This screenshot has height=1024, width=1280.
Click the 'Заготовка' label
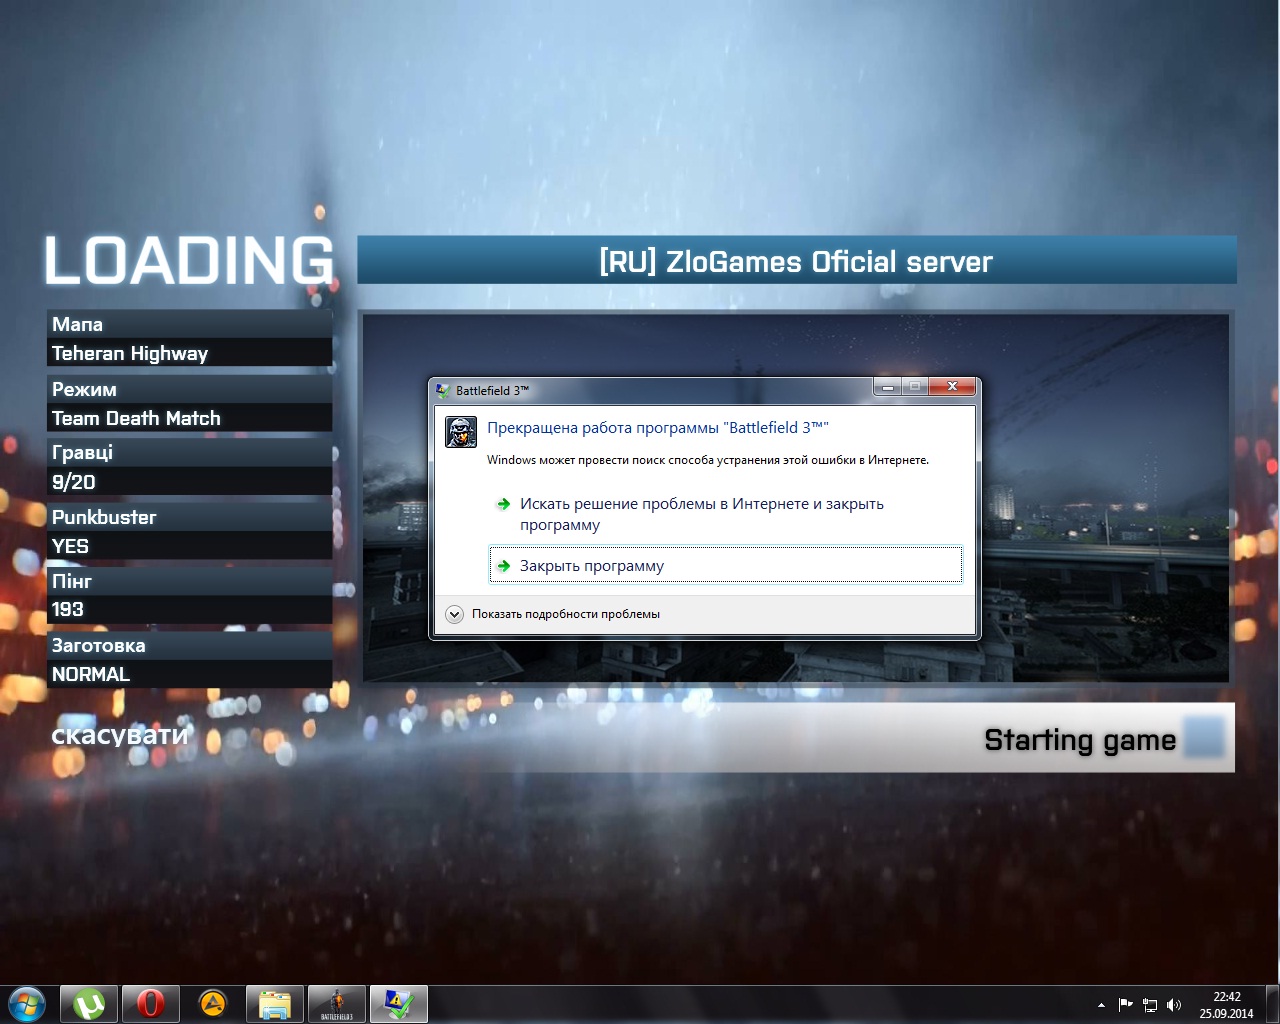pyautogui.click(x=98, y=645)
